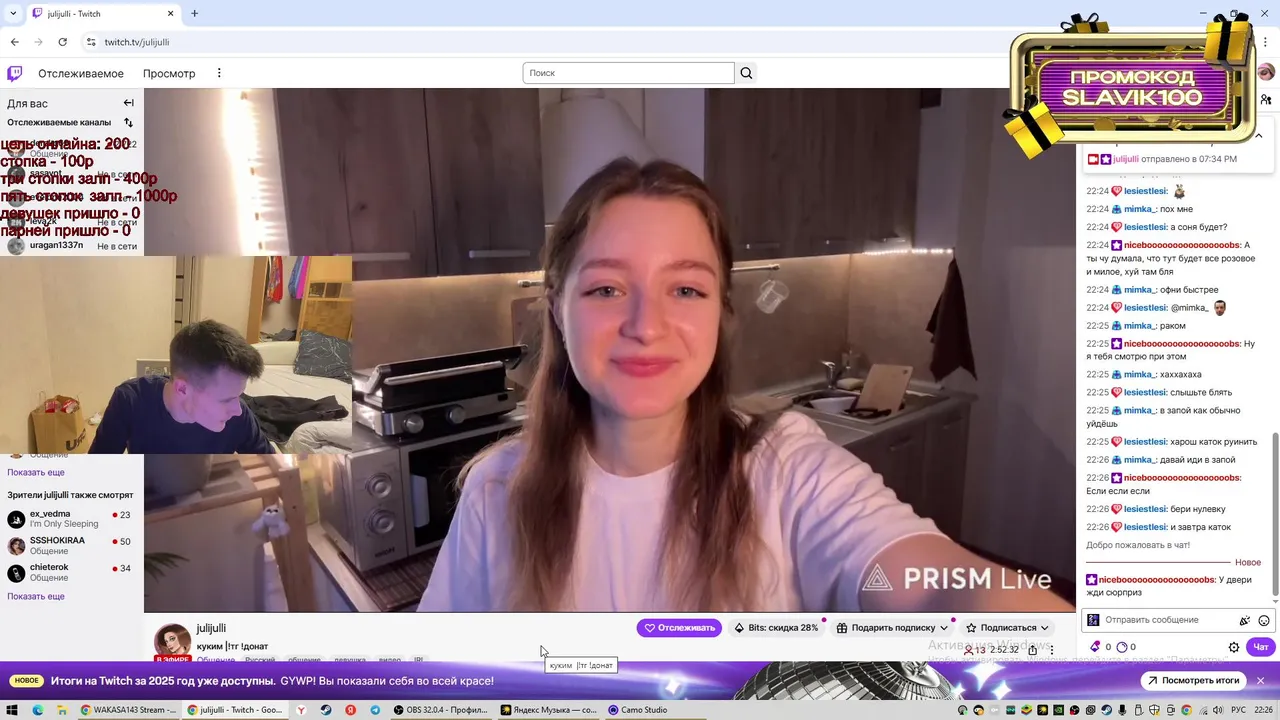Viewport: 1280px width, 720px height.
Task: Go back in the browser
Action: pyautogui.click(x=14, y=42)
